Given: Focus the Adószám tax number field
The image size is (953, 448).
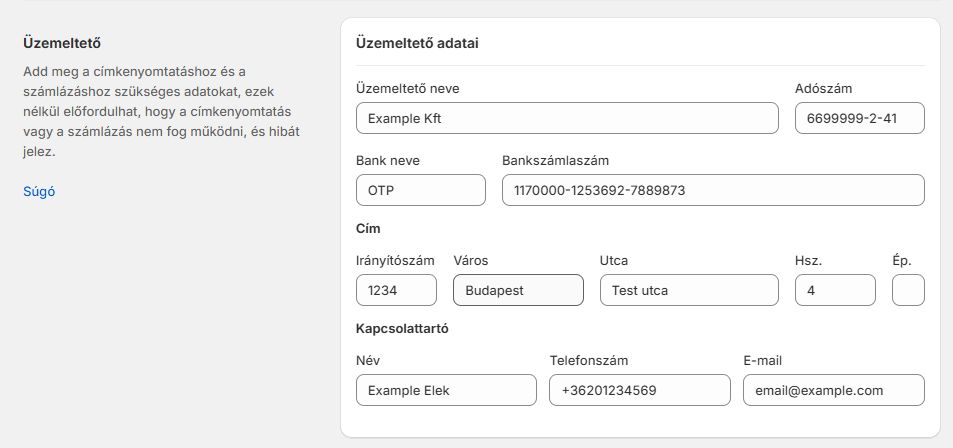Looking at the screenshot, I should tap(859, 118).
